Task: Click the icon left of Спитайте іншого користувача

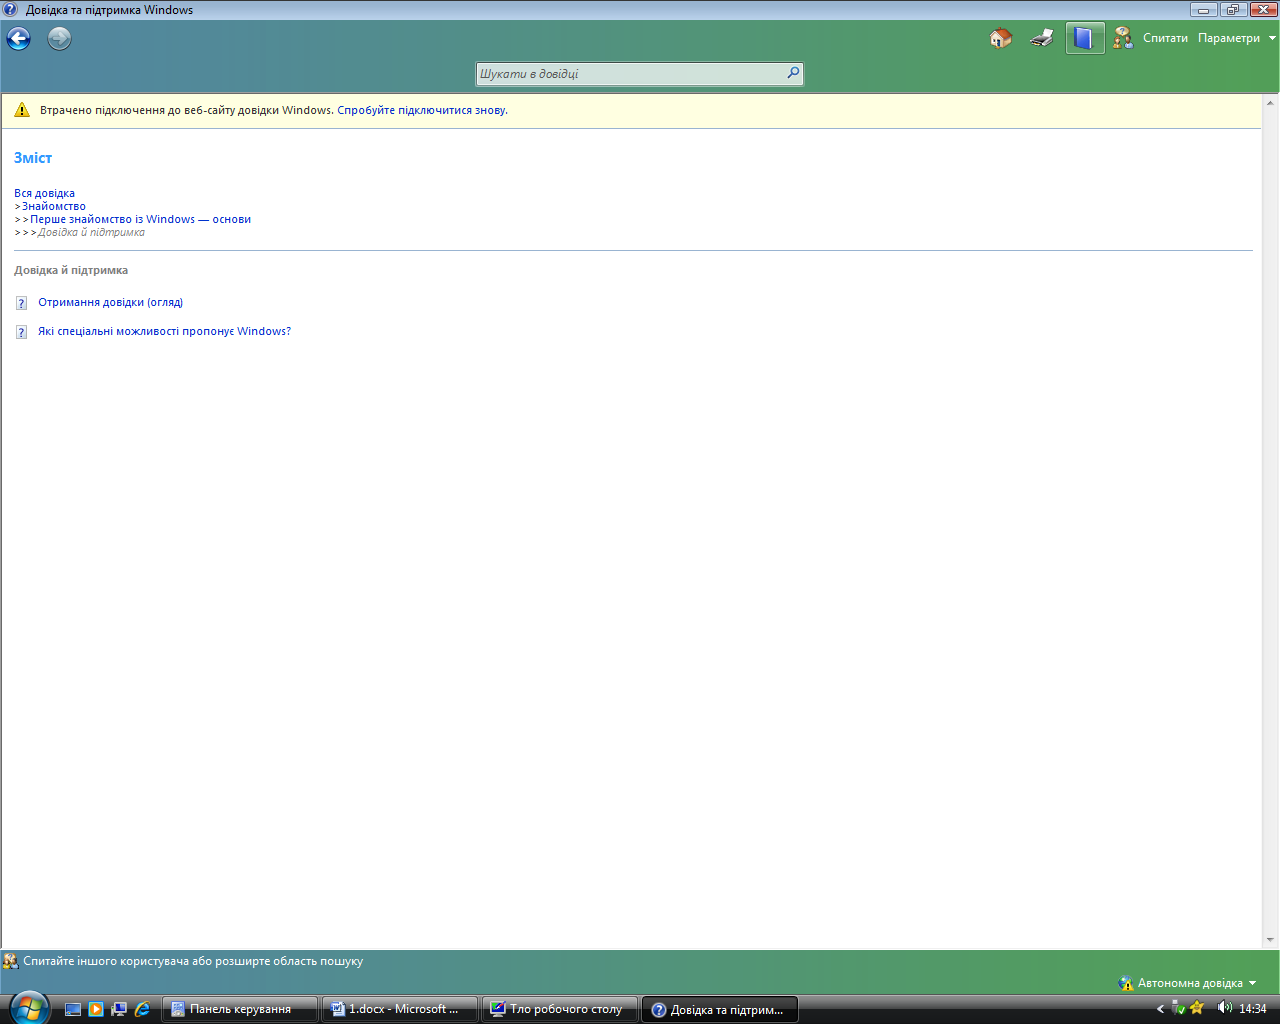Action: (x=10, y=961)
